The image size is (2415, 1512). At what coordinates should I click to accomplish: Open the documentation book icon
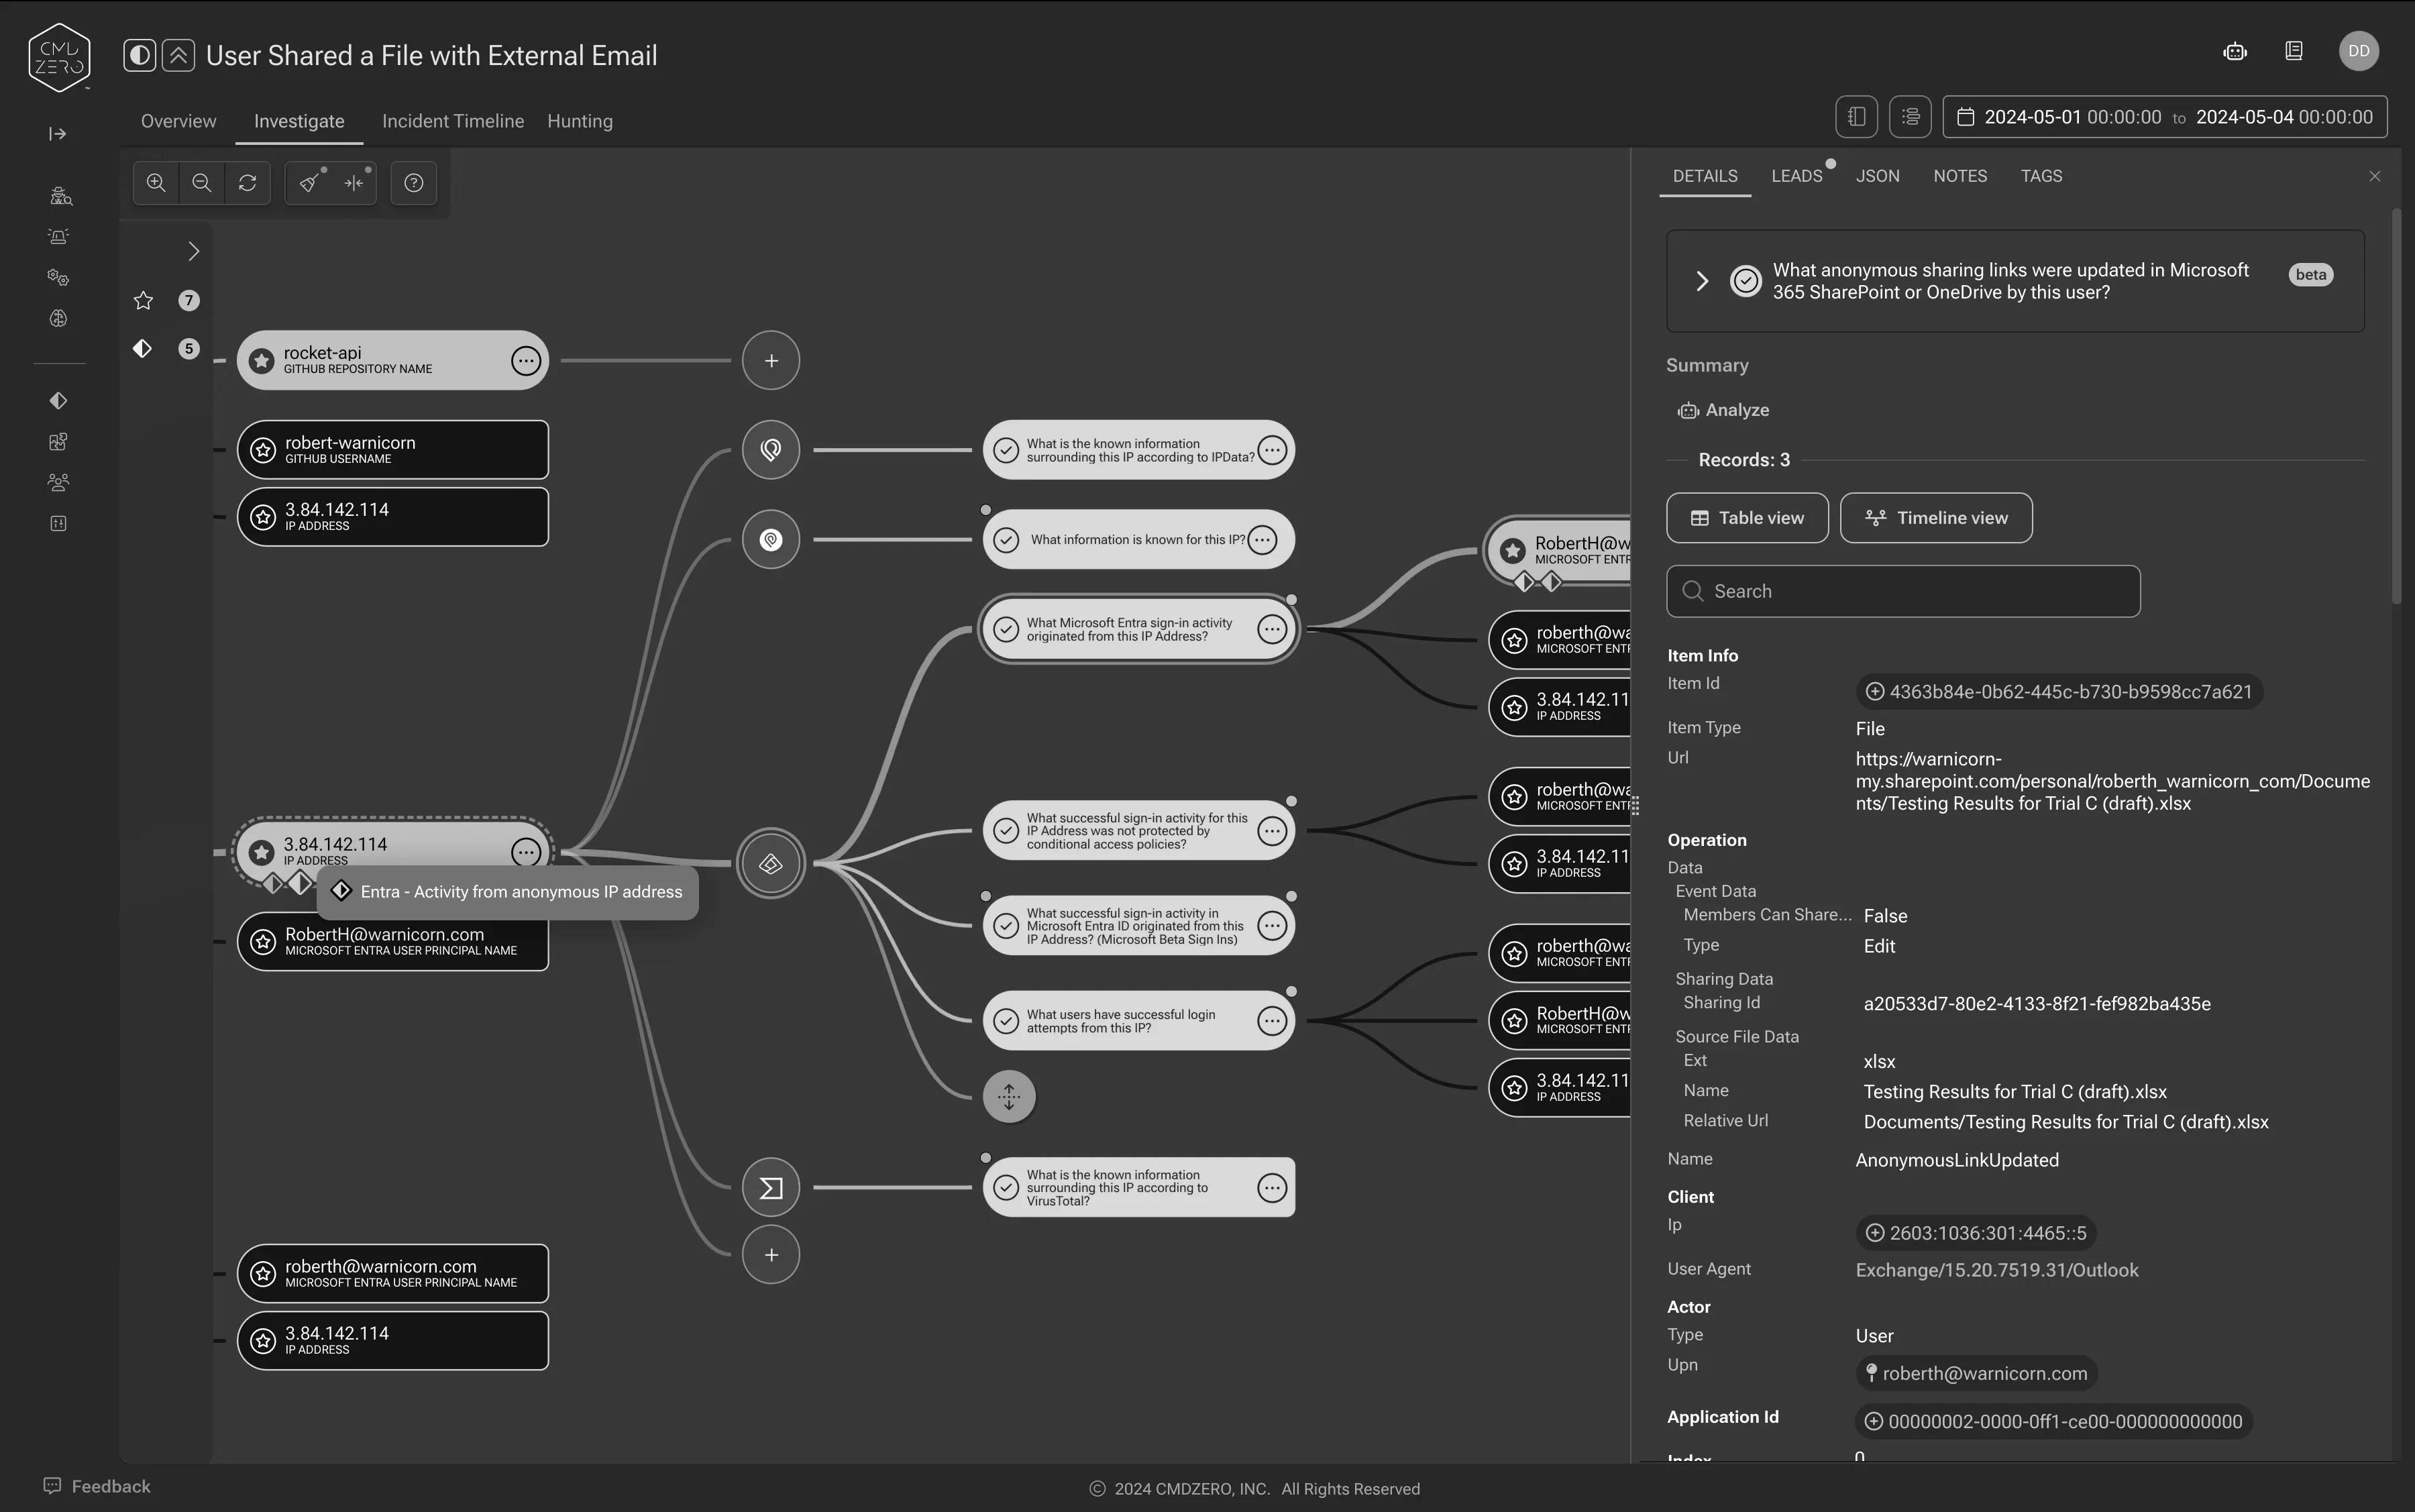(2294, 51)
